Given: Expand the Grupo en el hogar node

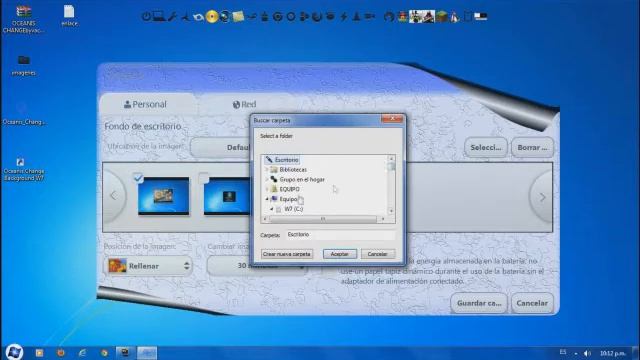Looking at the screenshot, I should tap(267, 179).
